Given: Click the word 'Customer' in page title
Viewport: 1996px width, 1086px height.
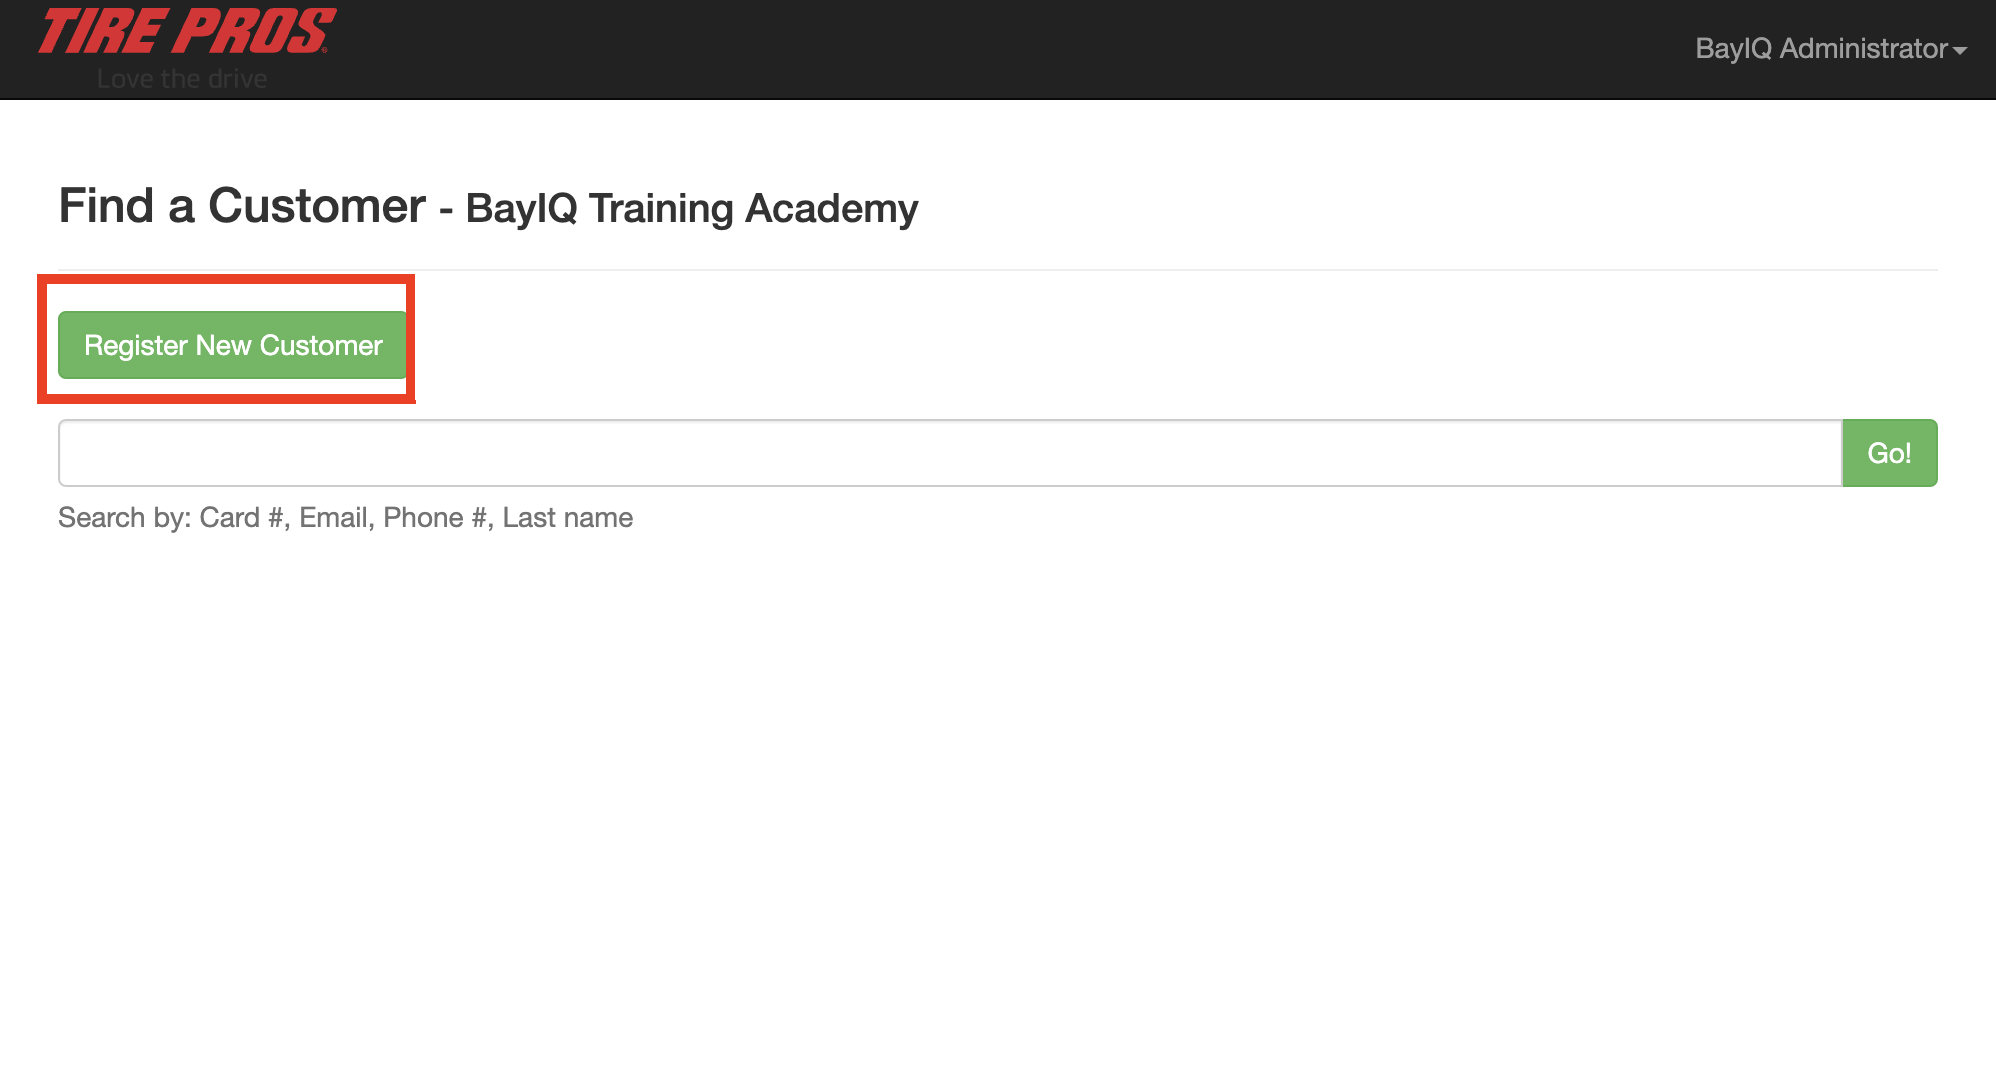Looking at the screenshot, I should (x=317, y=206).
